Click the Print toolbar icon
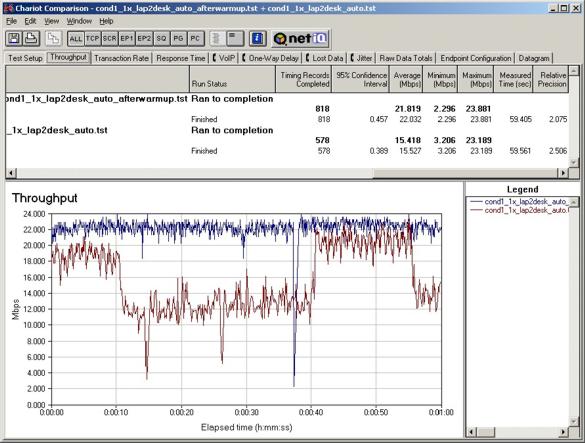The width and height of the screenshot is (585, 443). pos(31,38)
